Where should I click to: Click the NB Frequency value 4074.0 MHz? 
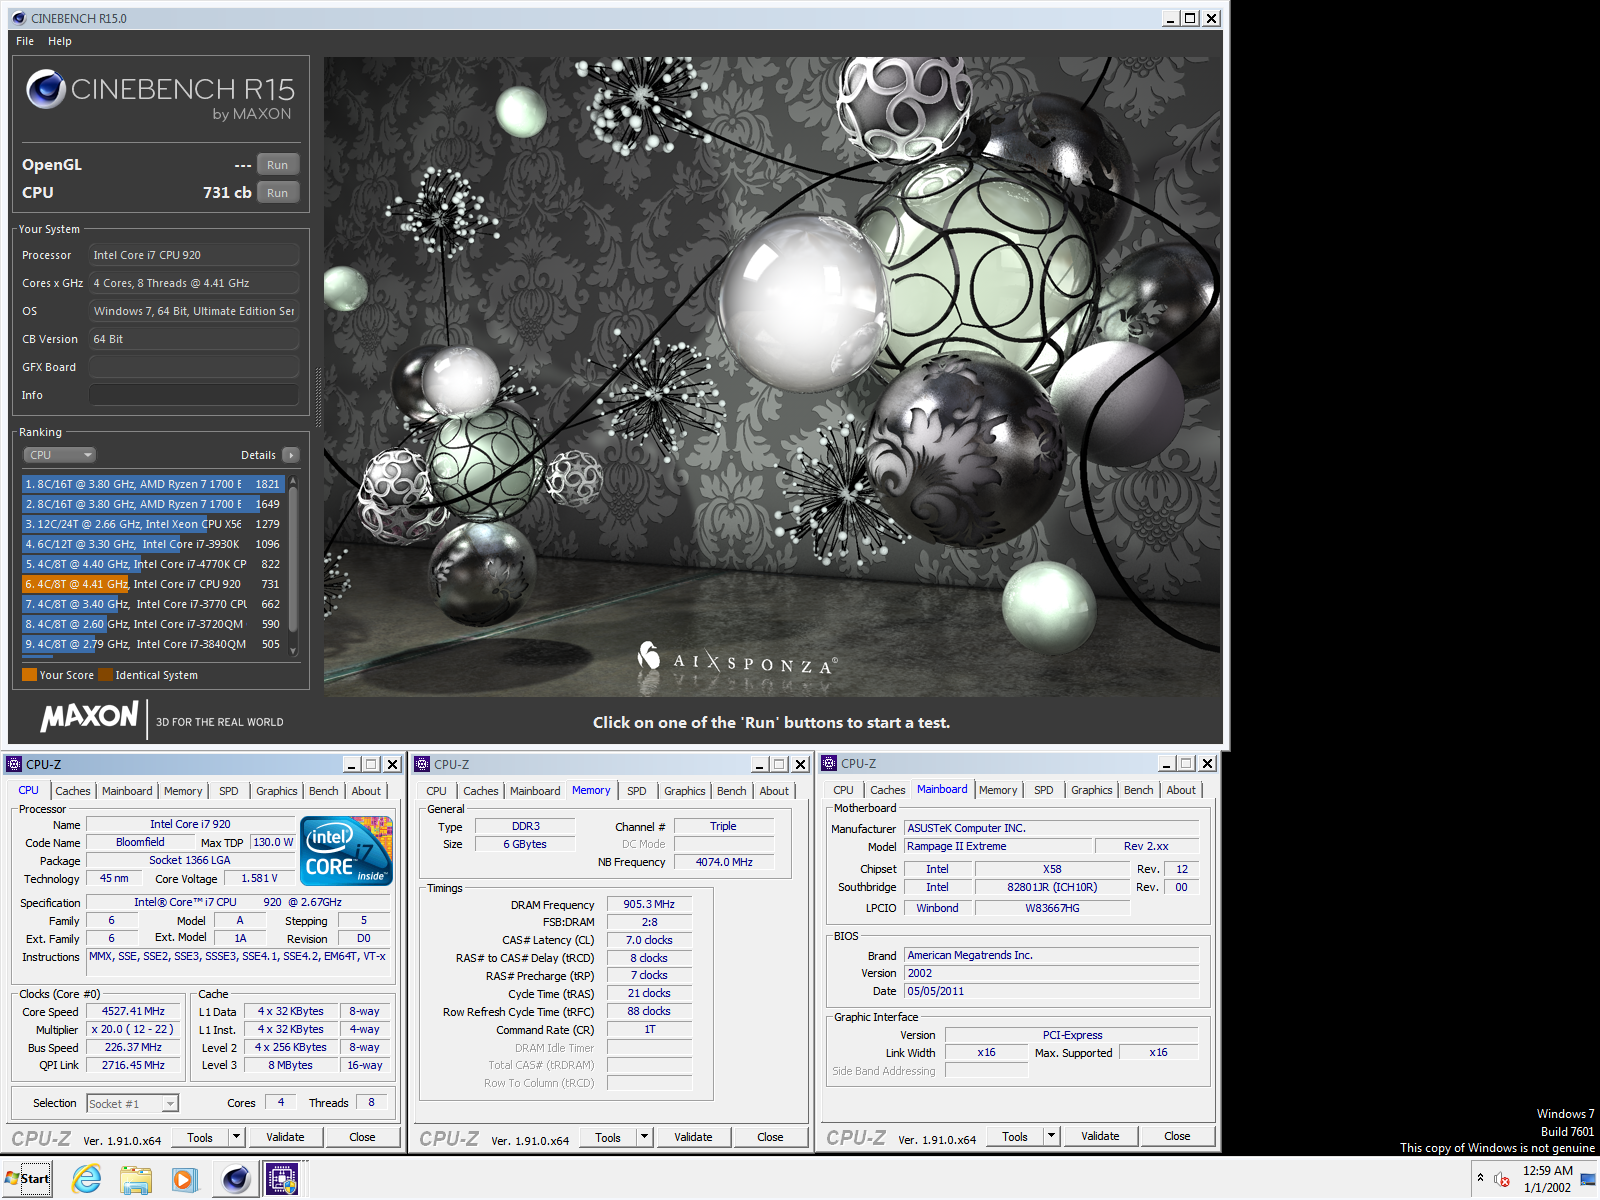click(724, 862)
